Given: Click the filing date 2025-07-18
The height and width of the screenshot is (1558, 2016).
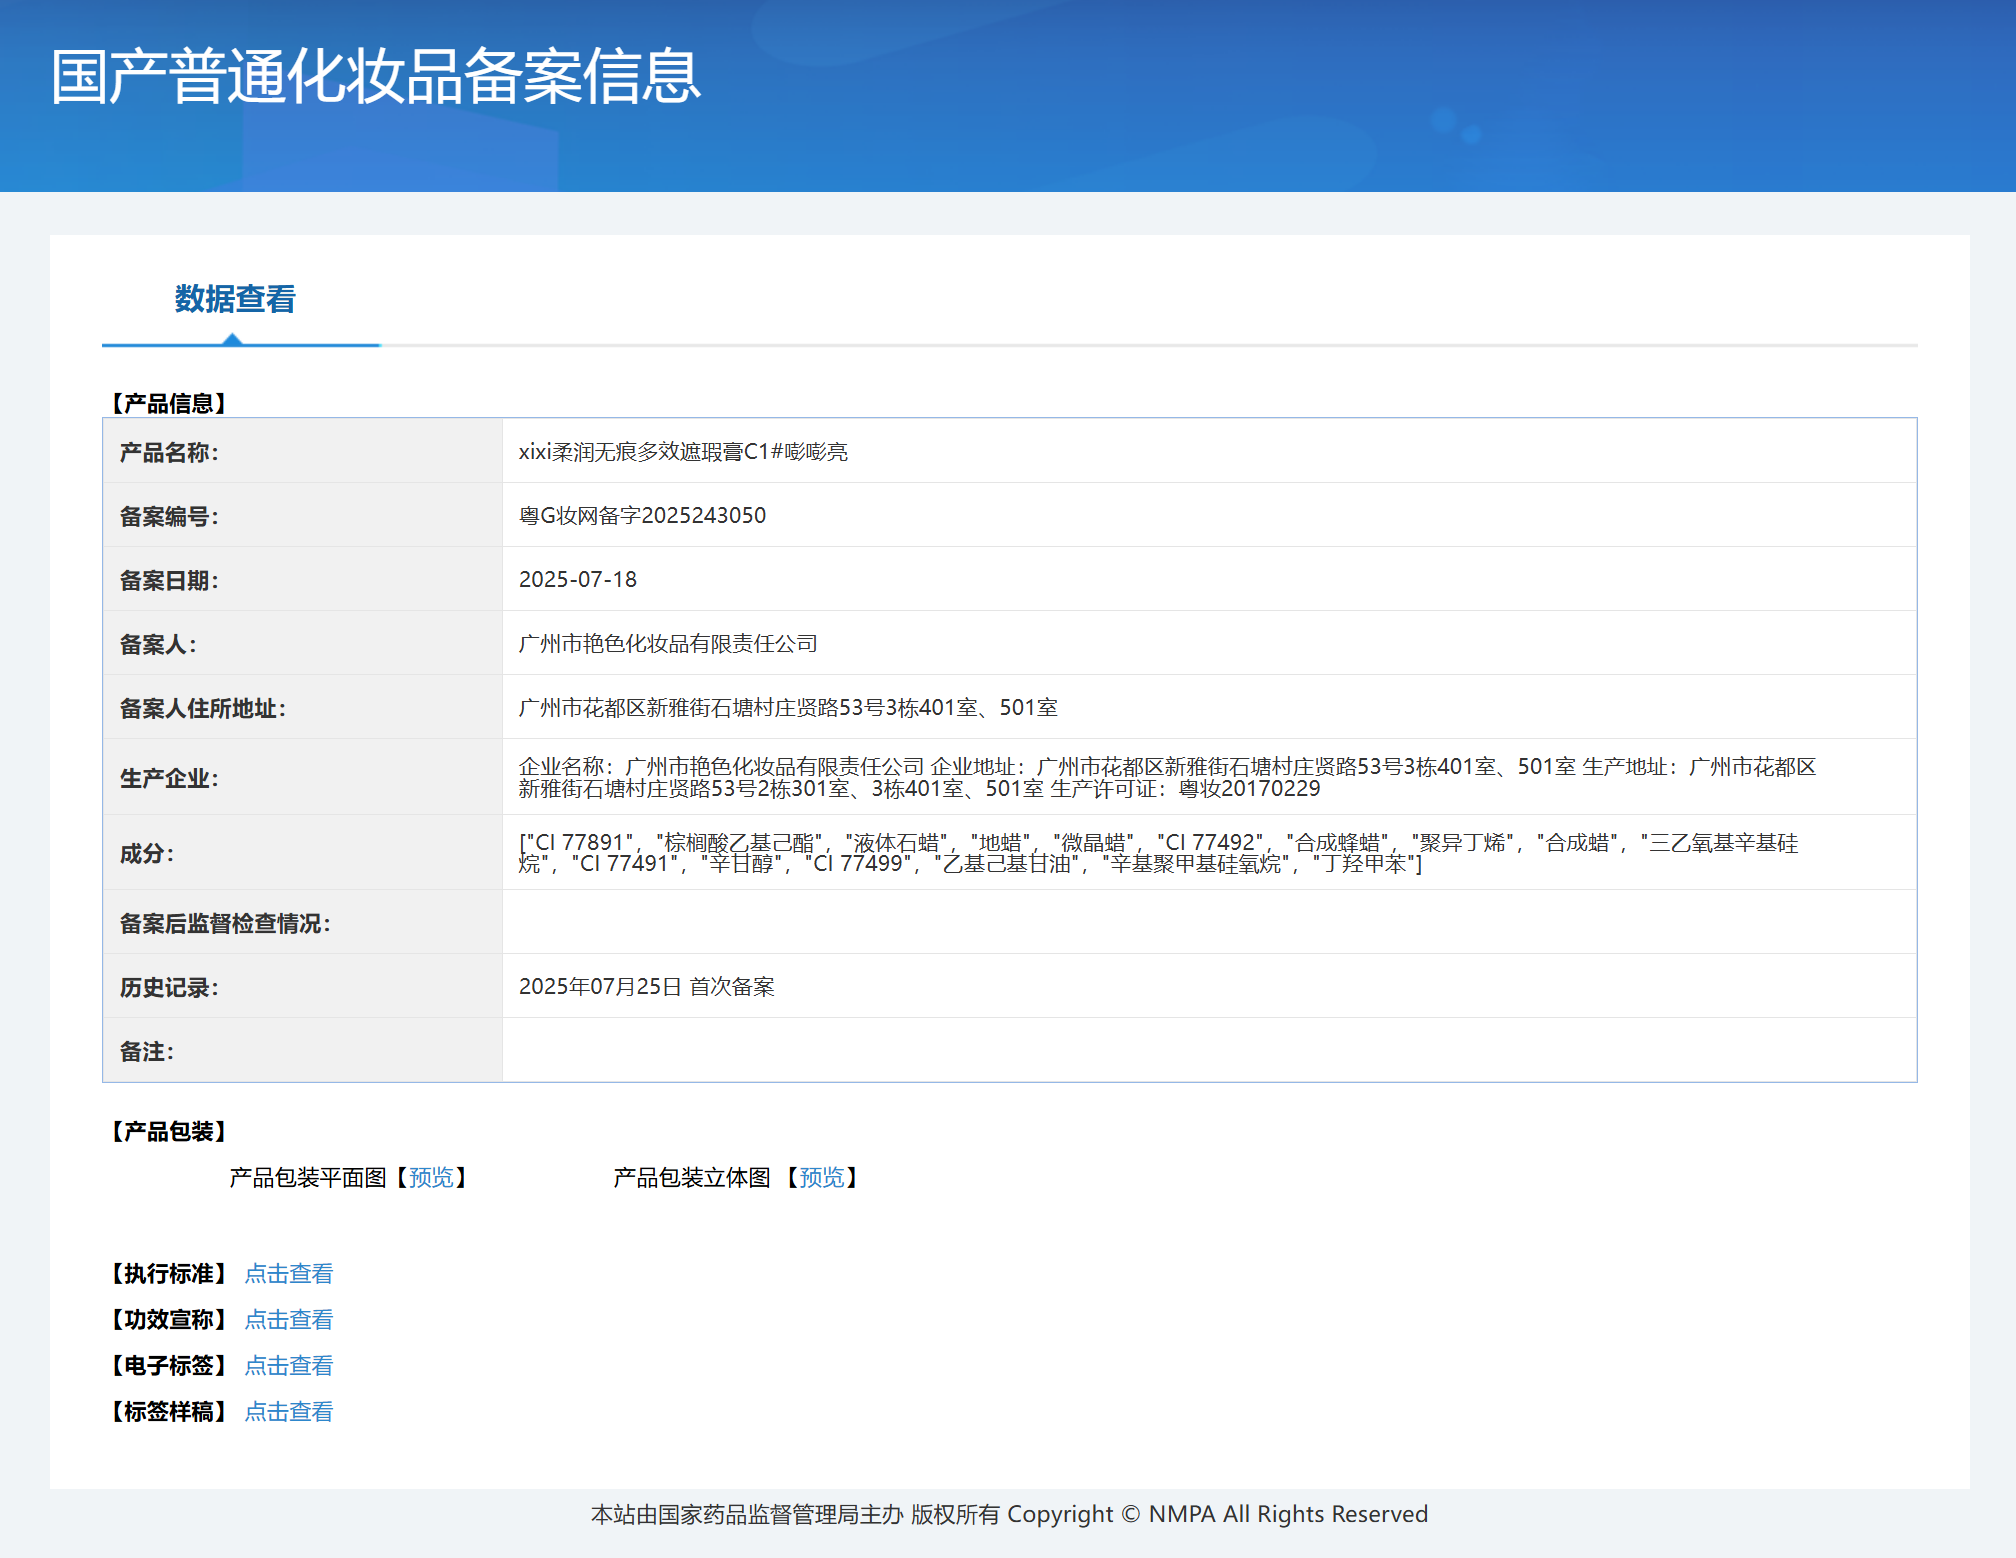Looking at the screenshot, I should pyautogui.click(x=578, y=580).
